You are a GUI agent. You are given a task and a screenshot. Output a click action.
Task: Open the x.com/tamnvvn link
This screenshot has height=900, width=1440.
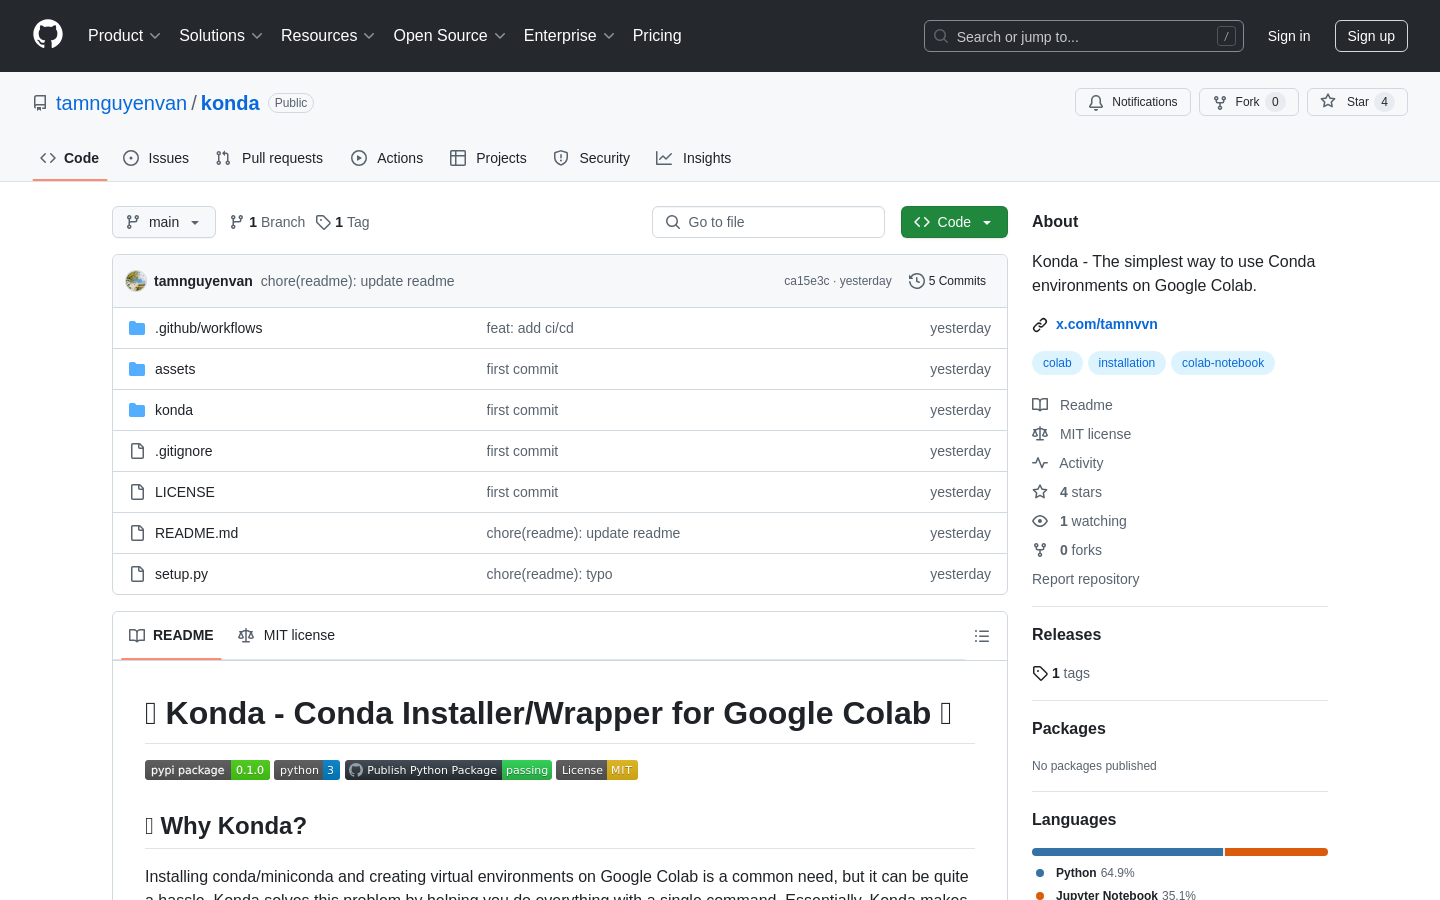pos(1107,324)
